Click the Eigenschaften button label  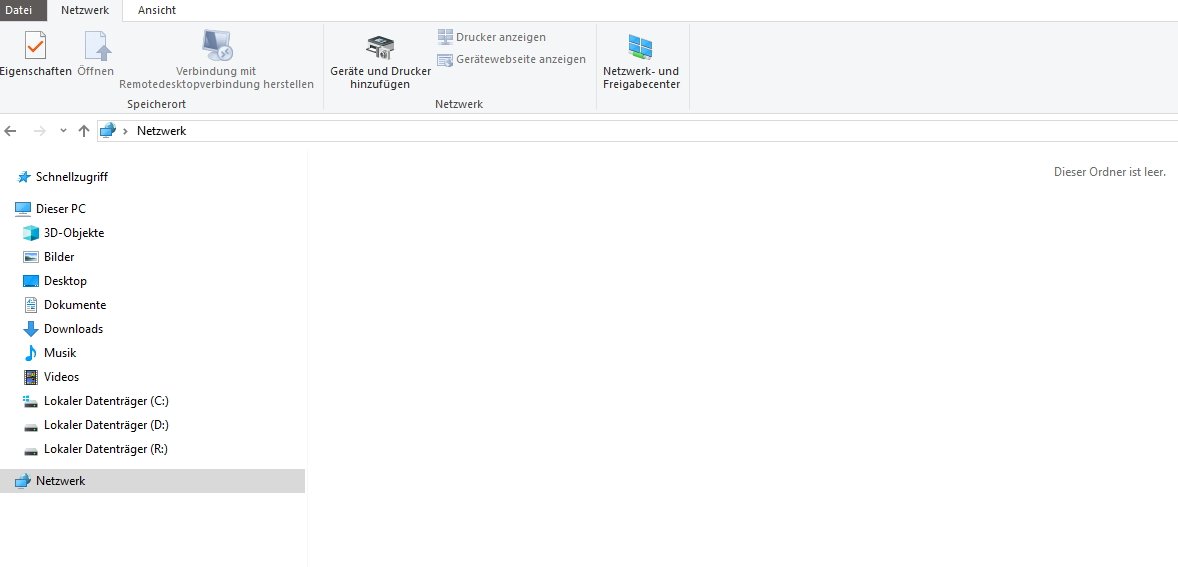click(x=36, y=71)
